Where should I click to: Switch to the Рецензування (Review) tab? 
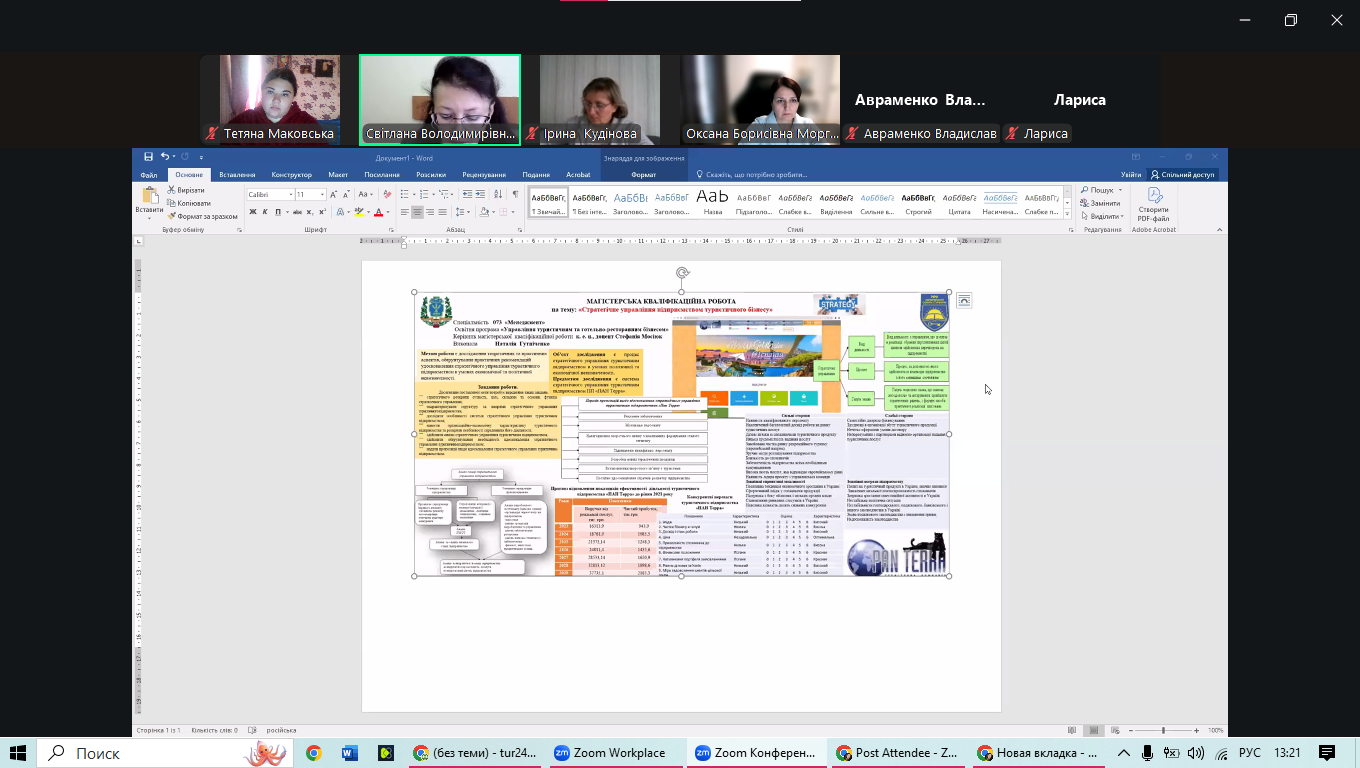click(483, 174)
